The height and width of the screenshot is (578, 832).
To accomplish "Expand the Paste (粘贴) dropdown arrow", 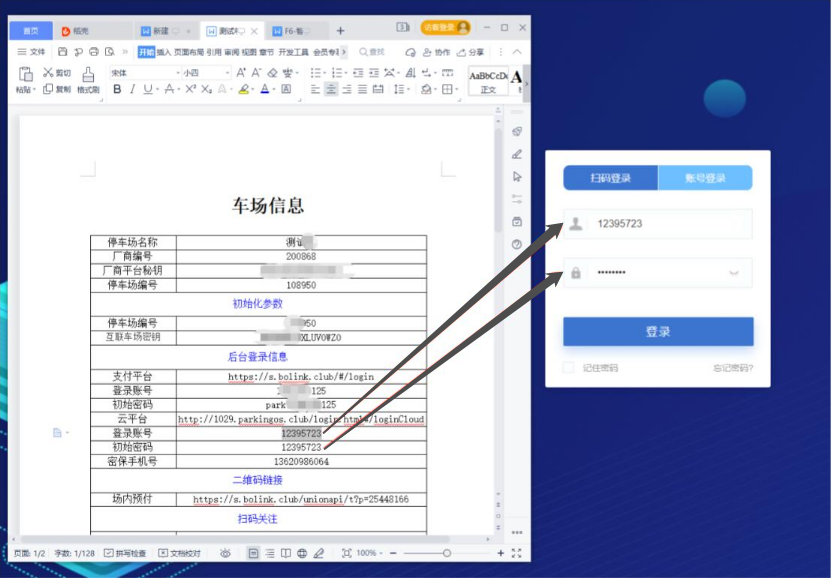I will 34,90.
